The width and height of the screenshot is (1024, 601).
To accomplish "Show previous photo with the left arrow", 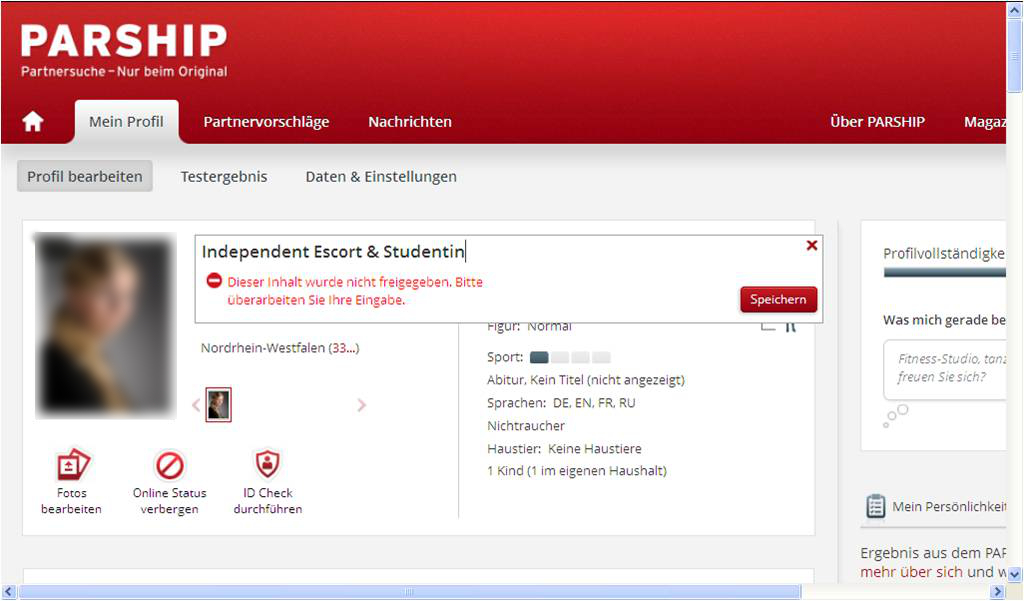I will tap(196, 405).
